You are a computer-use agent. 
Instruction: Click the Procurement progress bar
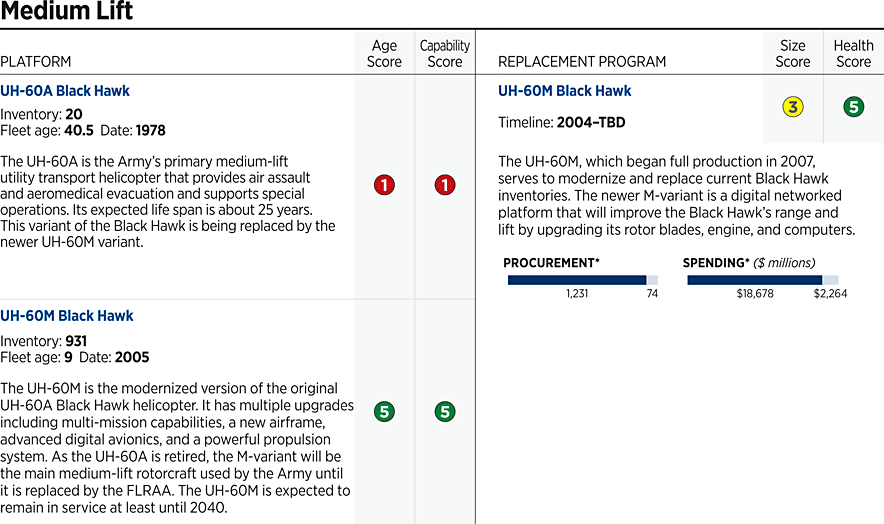(x=582, y=280)
